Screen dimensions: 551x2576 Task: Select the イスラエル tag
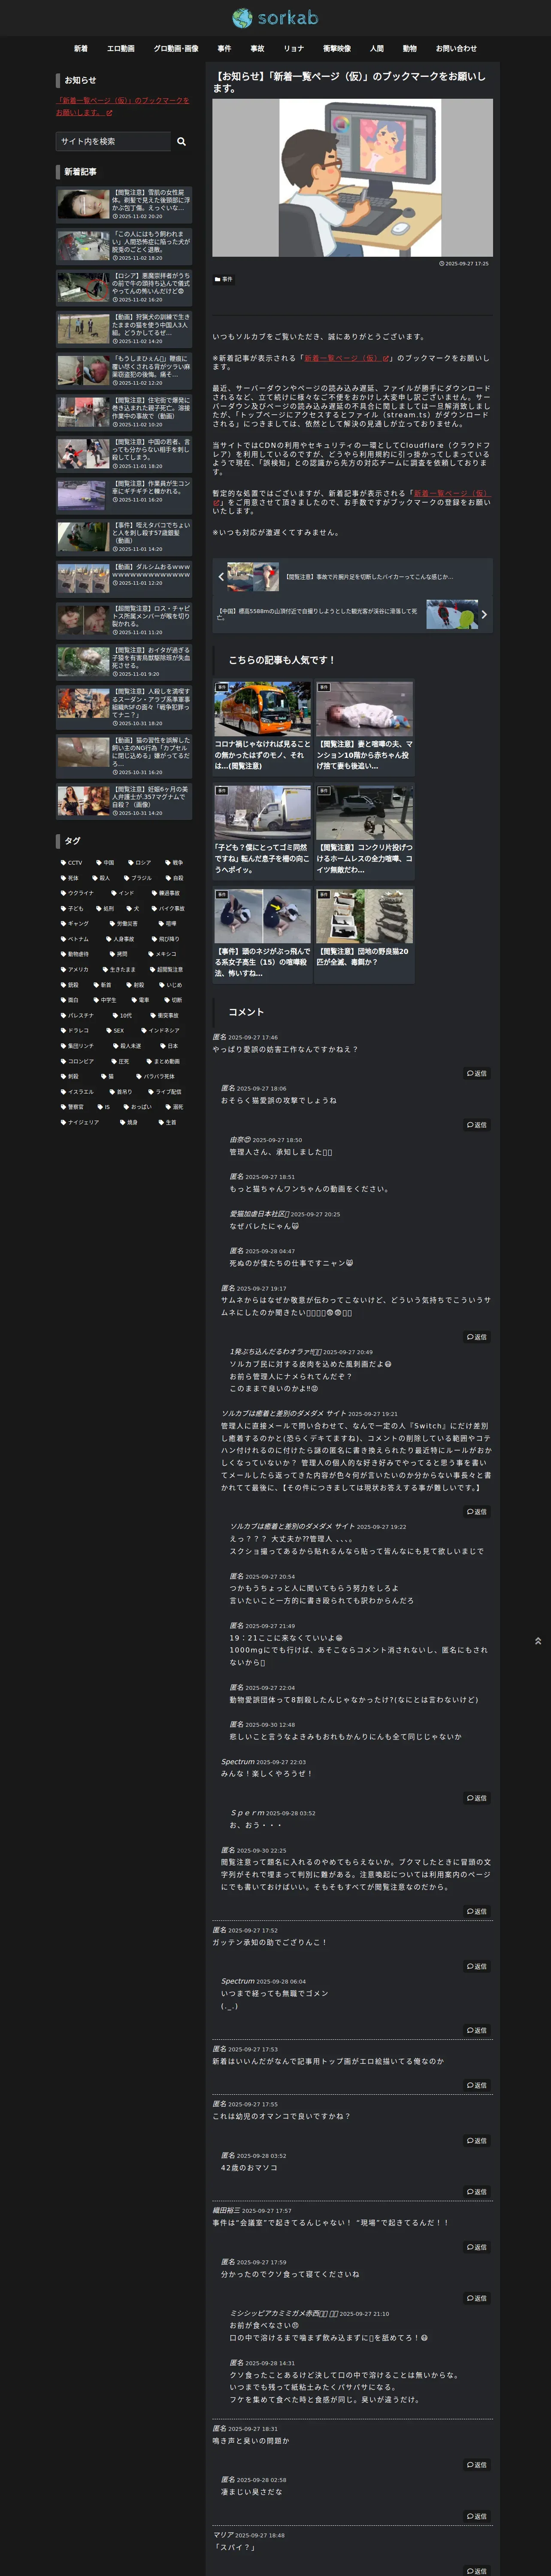77,1091
